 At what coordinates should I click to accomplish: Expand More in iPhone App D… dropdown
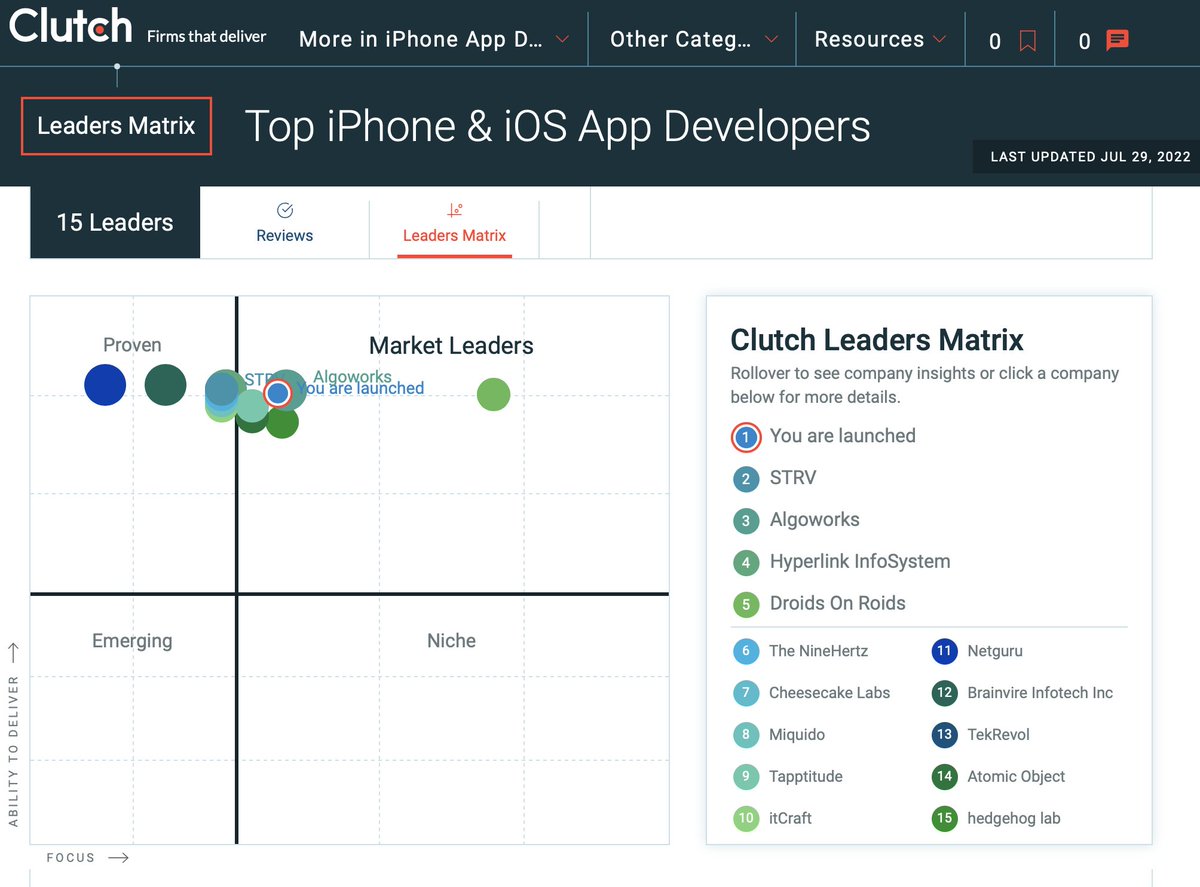tap(434, 40)
